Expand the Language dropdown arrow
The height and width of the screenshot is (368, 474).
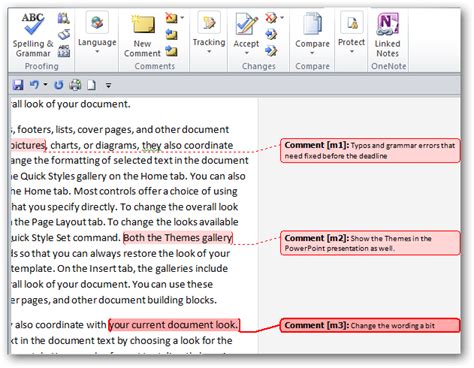(x=97, y=52)
